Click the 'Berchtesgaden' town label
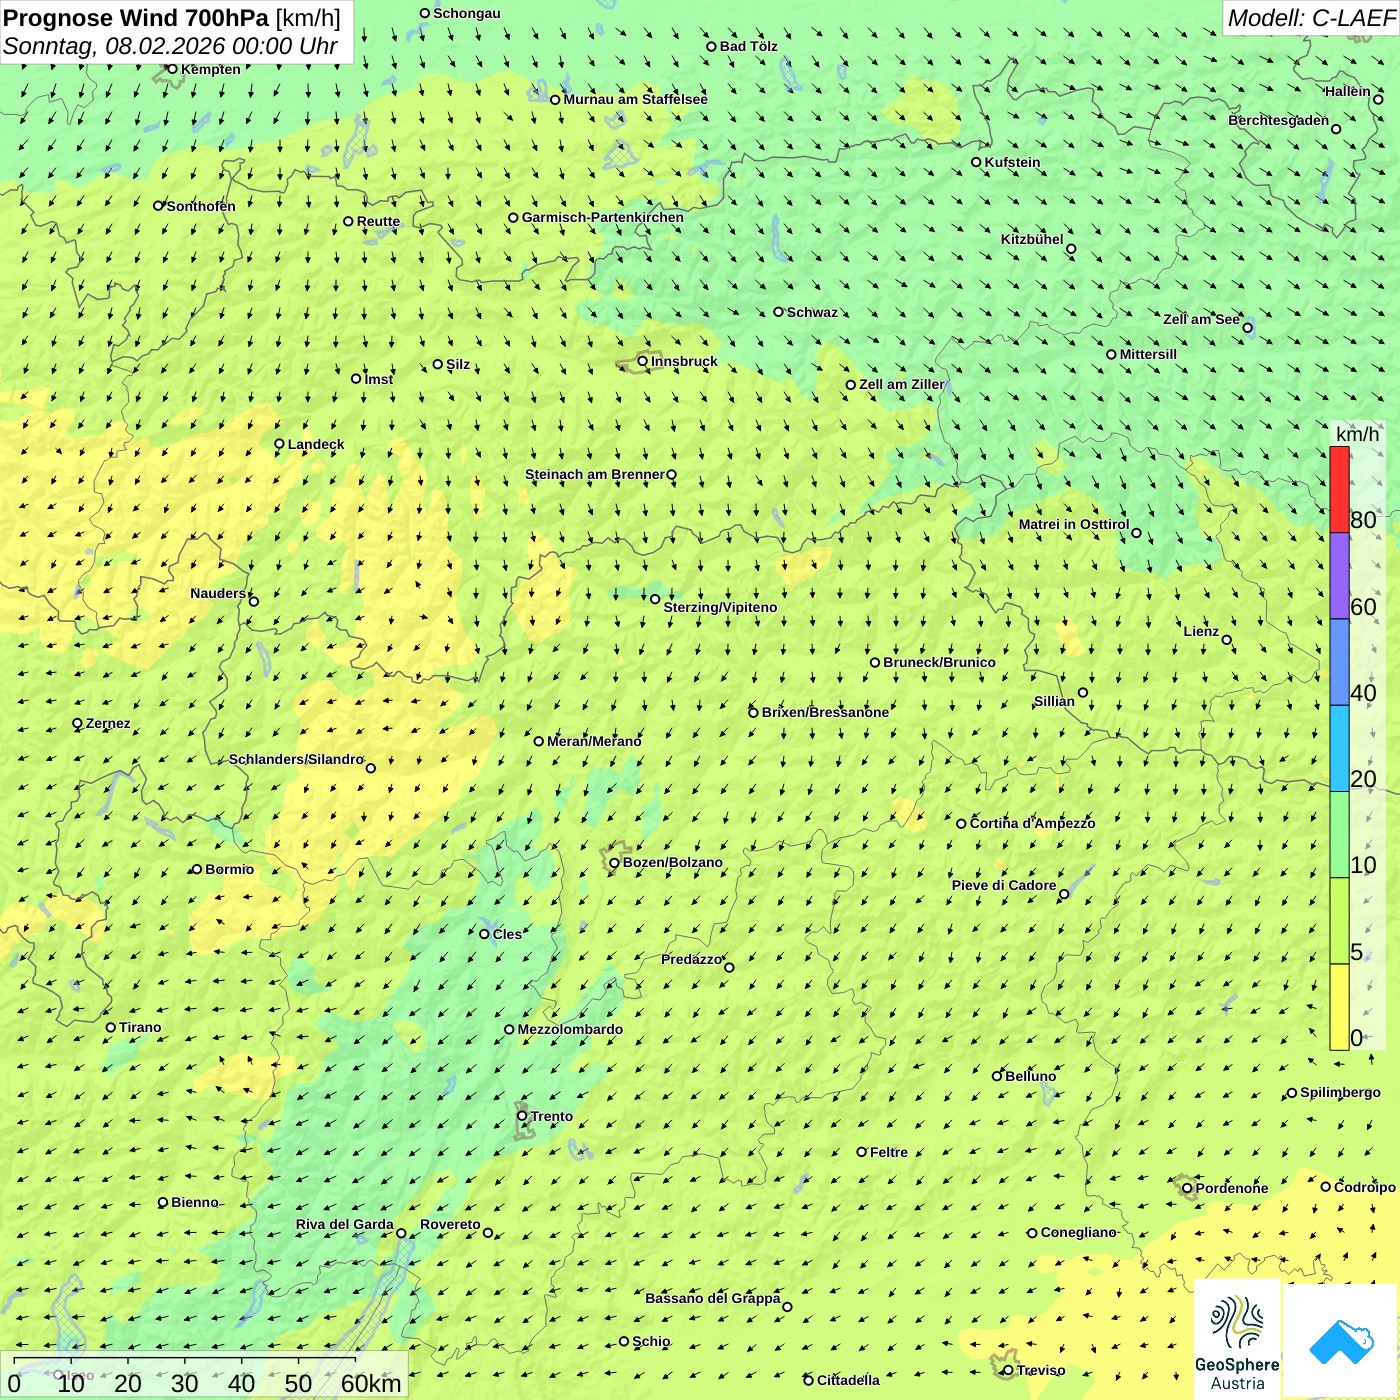The height and width of the screenshot is (1400, 1400). (x=1279, y=120)
